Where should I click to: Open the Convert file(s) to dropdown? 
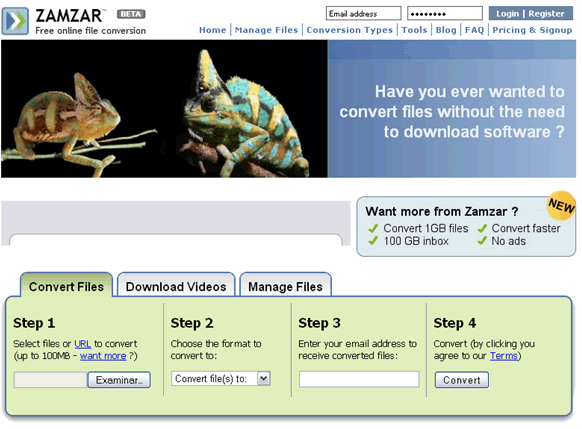pyautogui.click(x=221, y=379)
